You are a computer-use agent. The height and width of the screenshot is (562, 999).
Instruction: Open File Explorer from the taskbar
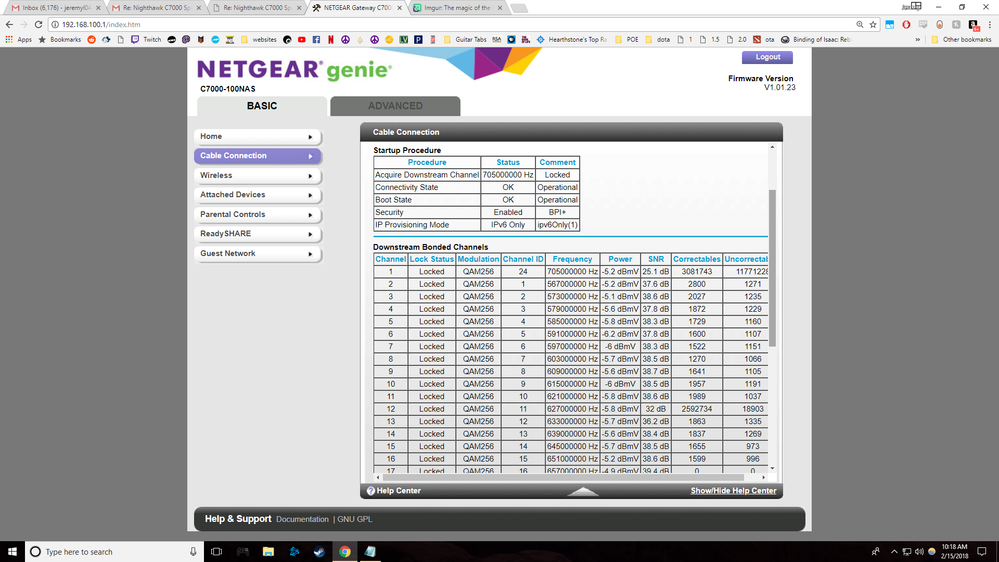coord(267,551)
